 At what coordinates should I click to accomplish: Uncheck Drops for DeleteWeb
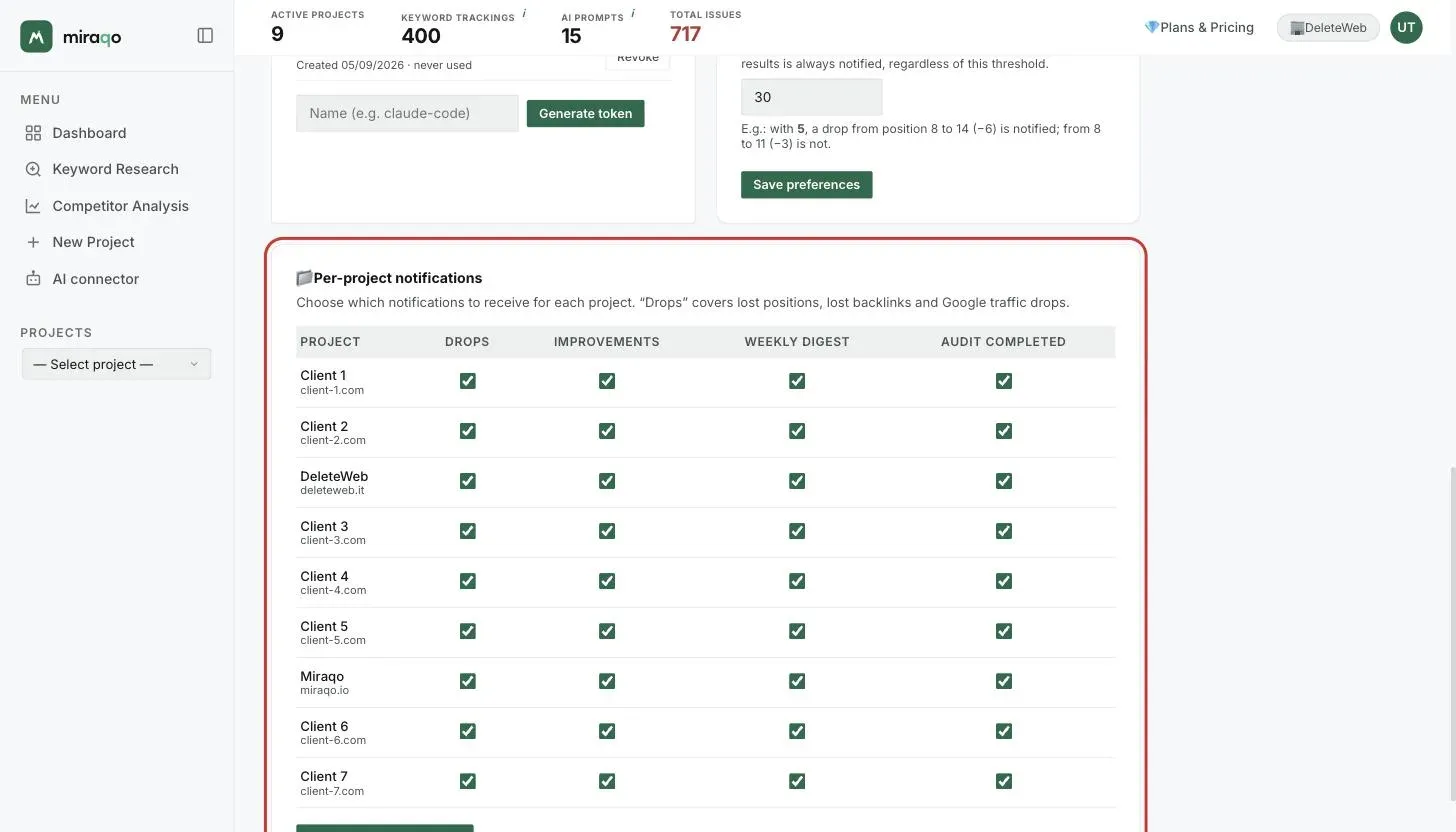click(x=467, y=481)
